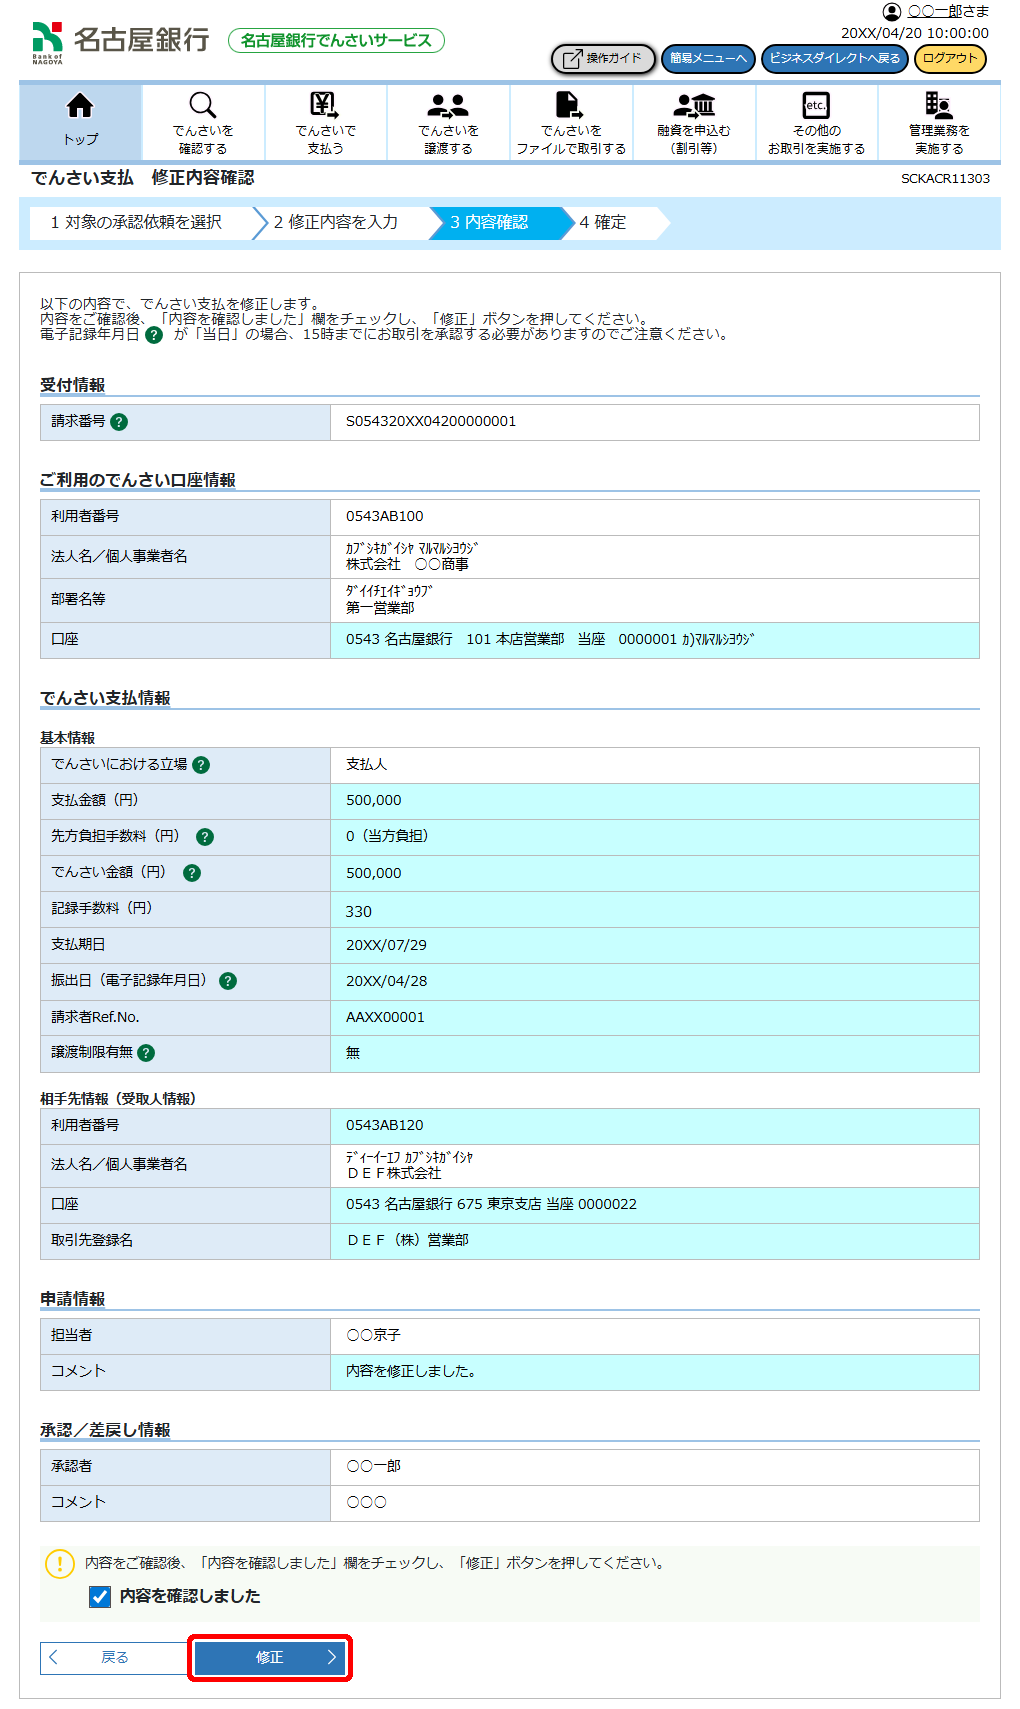Open the 操作ガイド button
Viewport: 1020px width, 1709px height.
click(603, 59)
